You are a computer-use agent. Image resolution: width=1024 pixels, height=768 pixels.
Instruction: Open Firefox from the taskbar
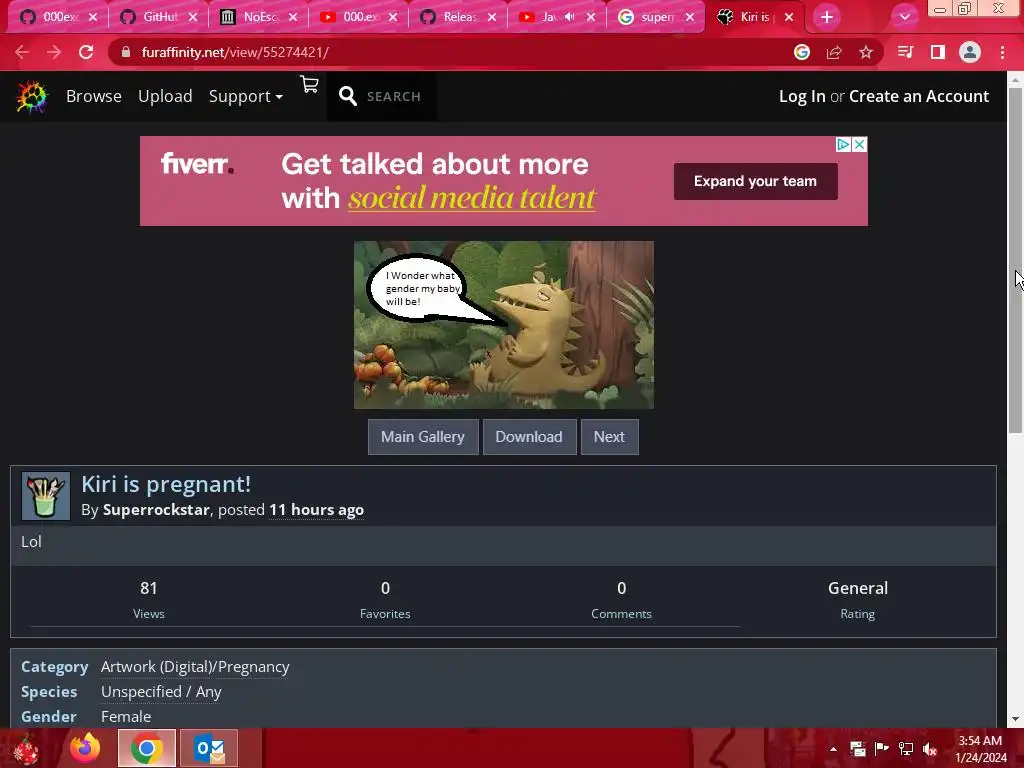(85, 748)
